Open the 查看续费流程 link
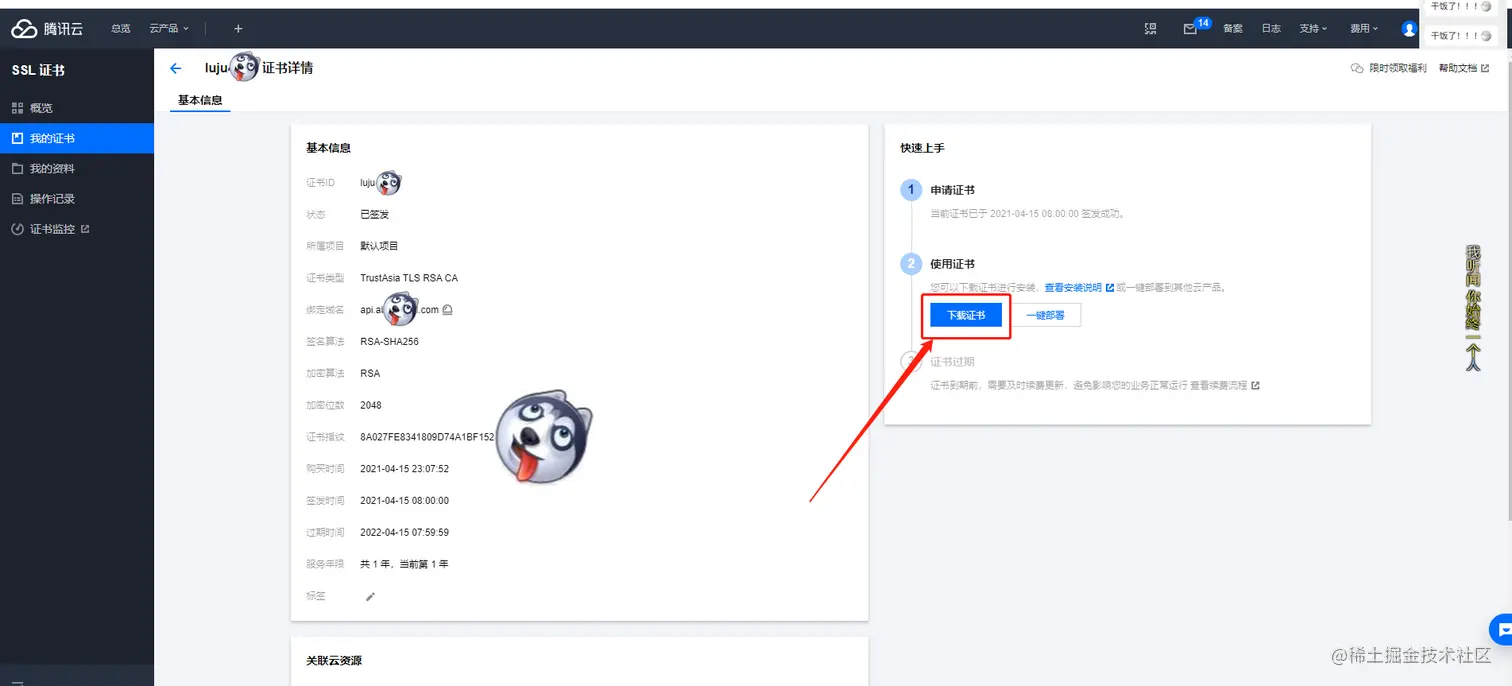The width and height of the screenshot is (1512, 686). pos(1219,385)
